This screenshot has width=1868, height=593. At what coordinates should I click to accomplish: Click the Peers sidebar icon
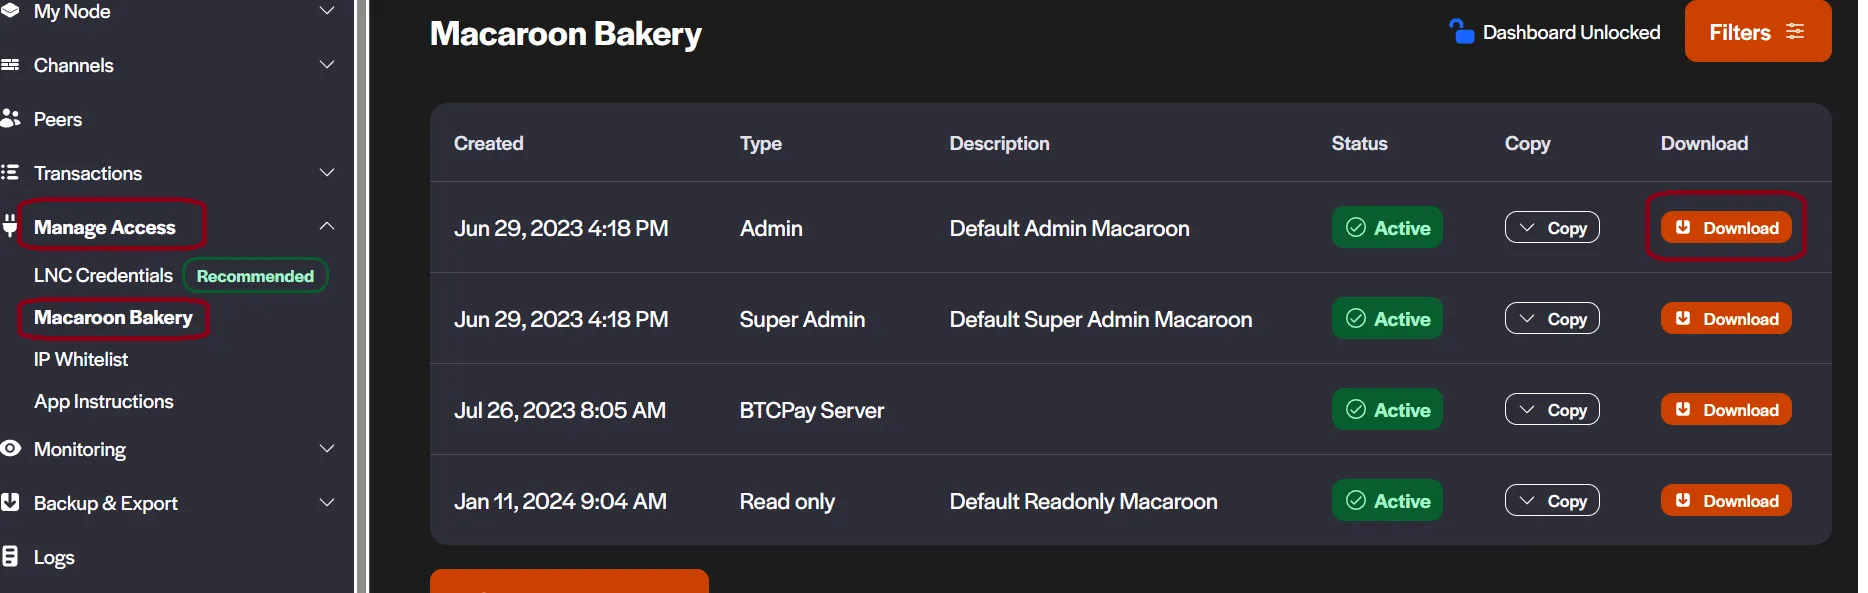point(10,118)
